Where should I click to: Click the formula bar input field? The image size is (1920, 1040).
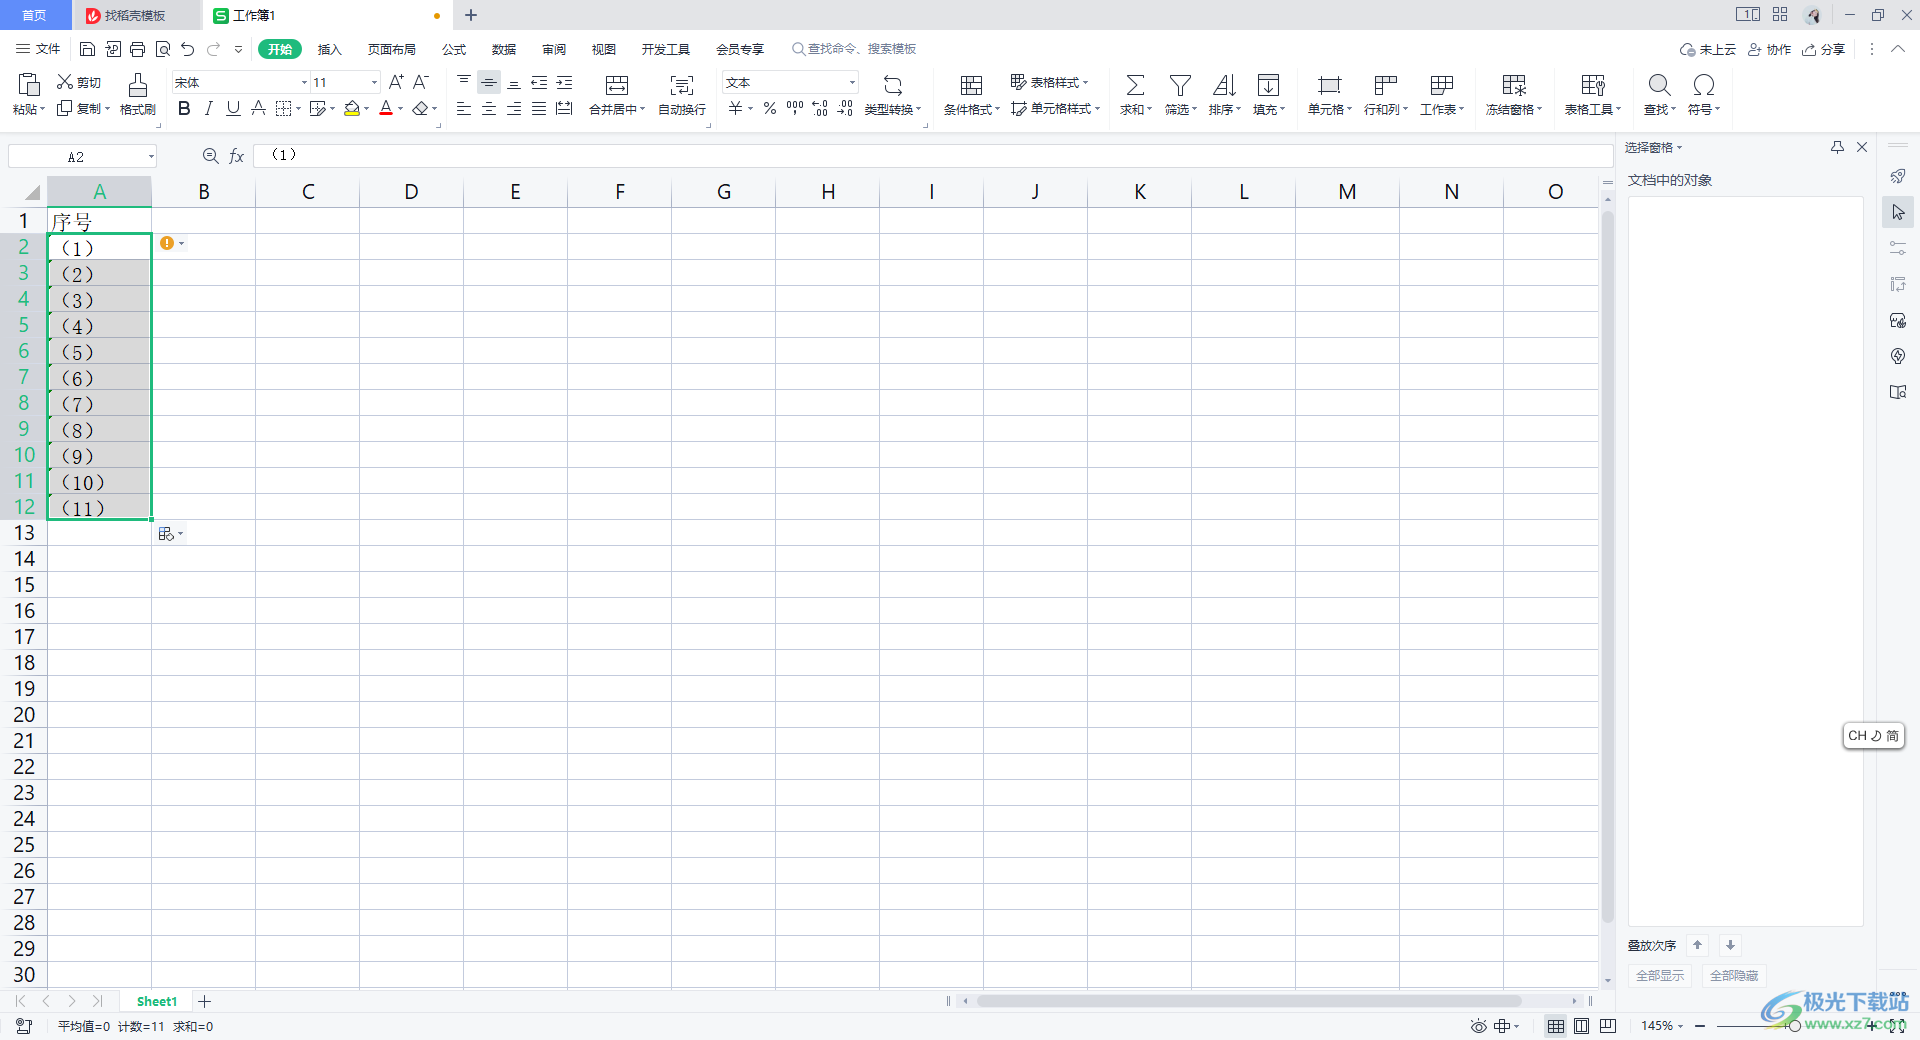pos(932,155)
